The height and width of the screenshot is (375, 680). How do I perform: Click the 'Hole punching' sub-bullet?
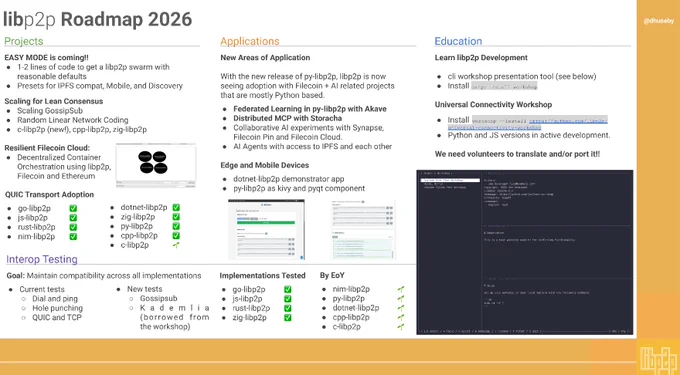coord(58,308)
